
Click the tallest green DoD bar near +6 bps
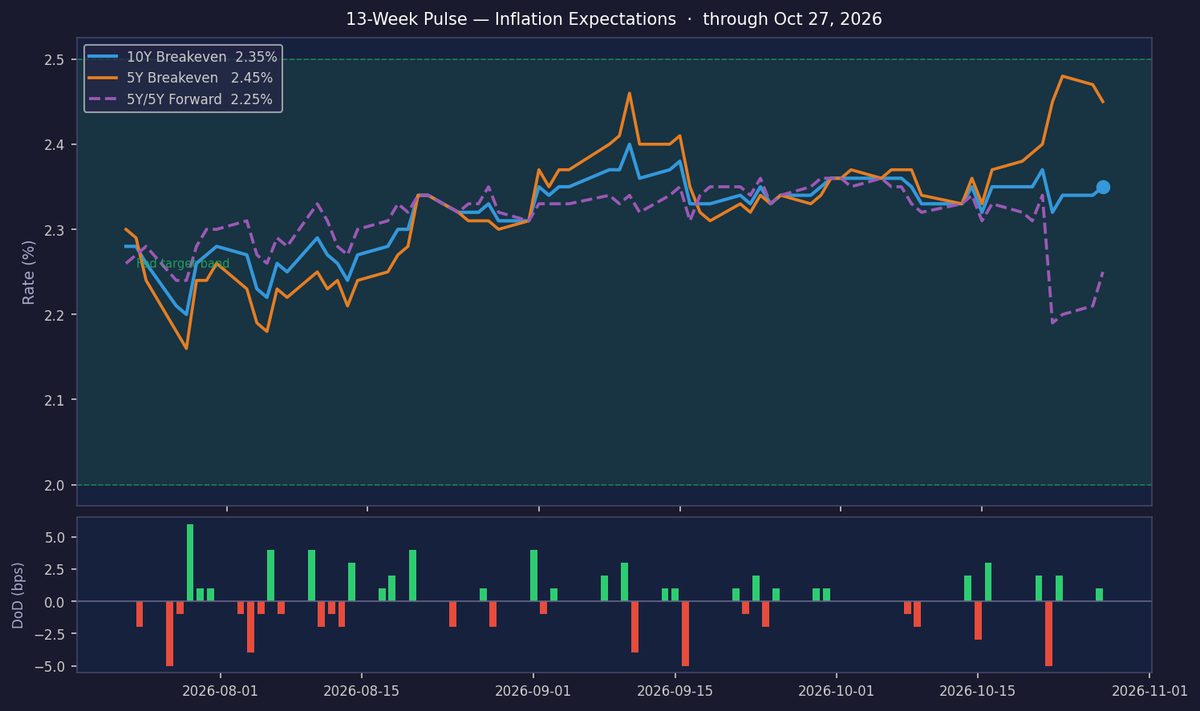(190, 563)
